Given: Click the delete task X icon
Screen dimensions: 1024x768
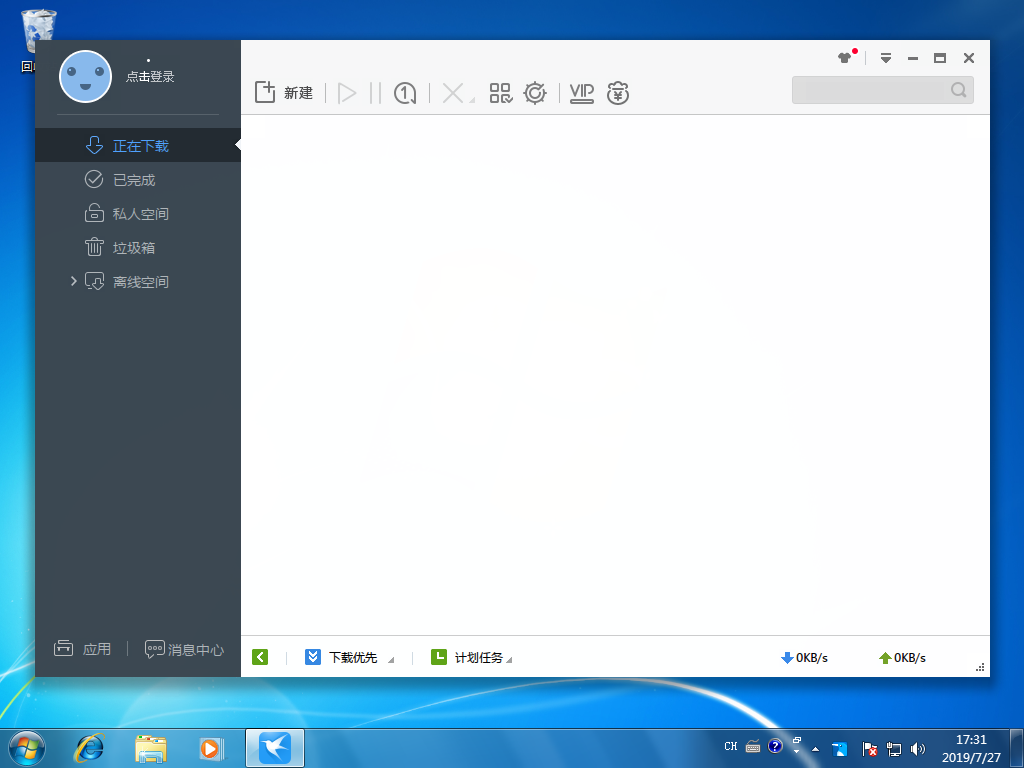Looking at the screenshot, I should (x=453, y=93).
